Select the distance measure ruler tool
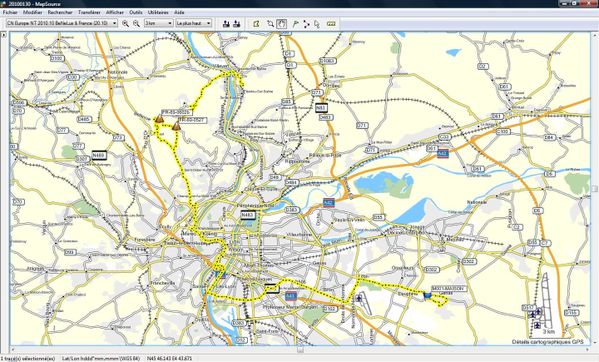 331,24
